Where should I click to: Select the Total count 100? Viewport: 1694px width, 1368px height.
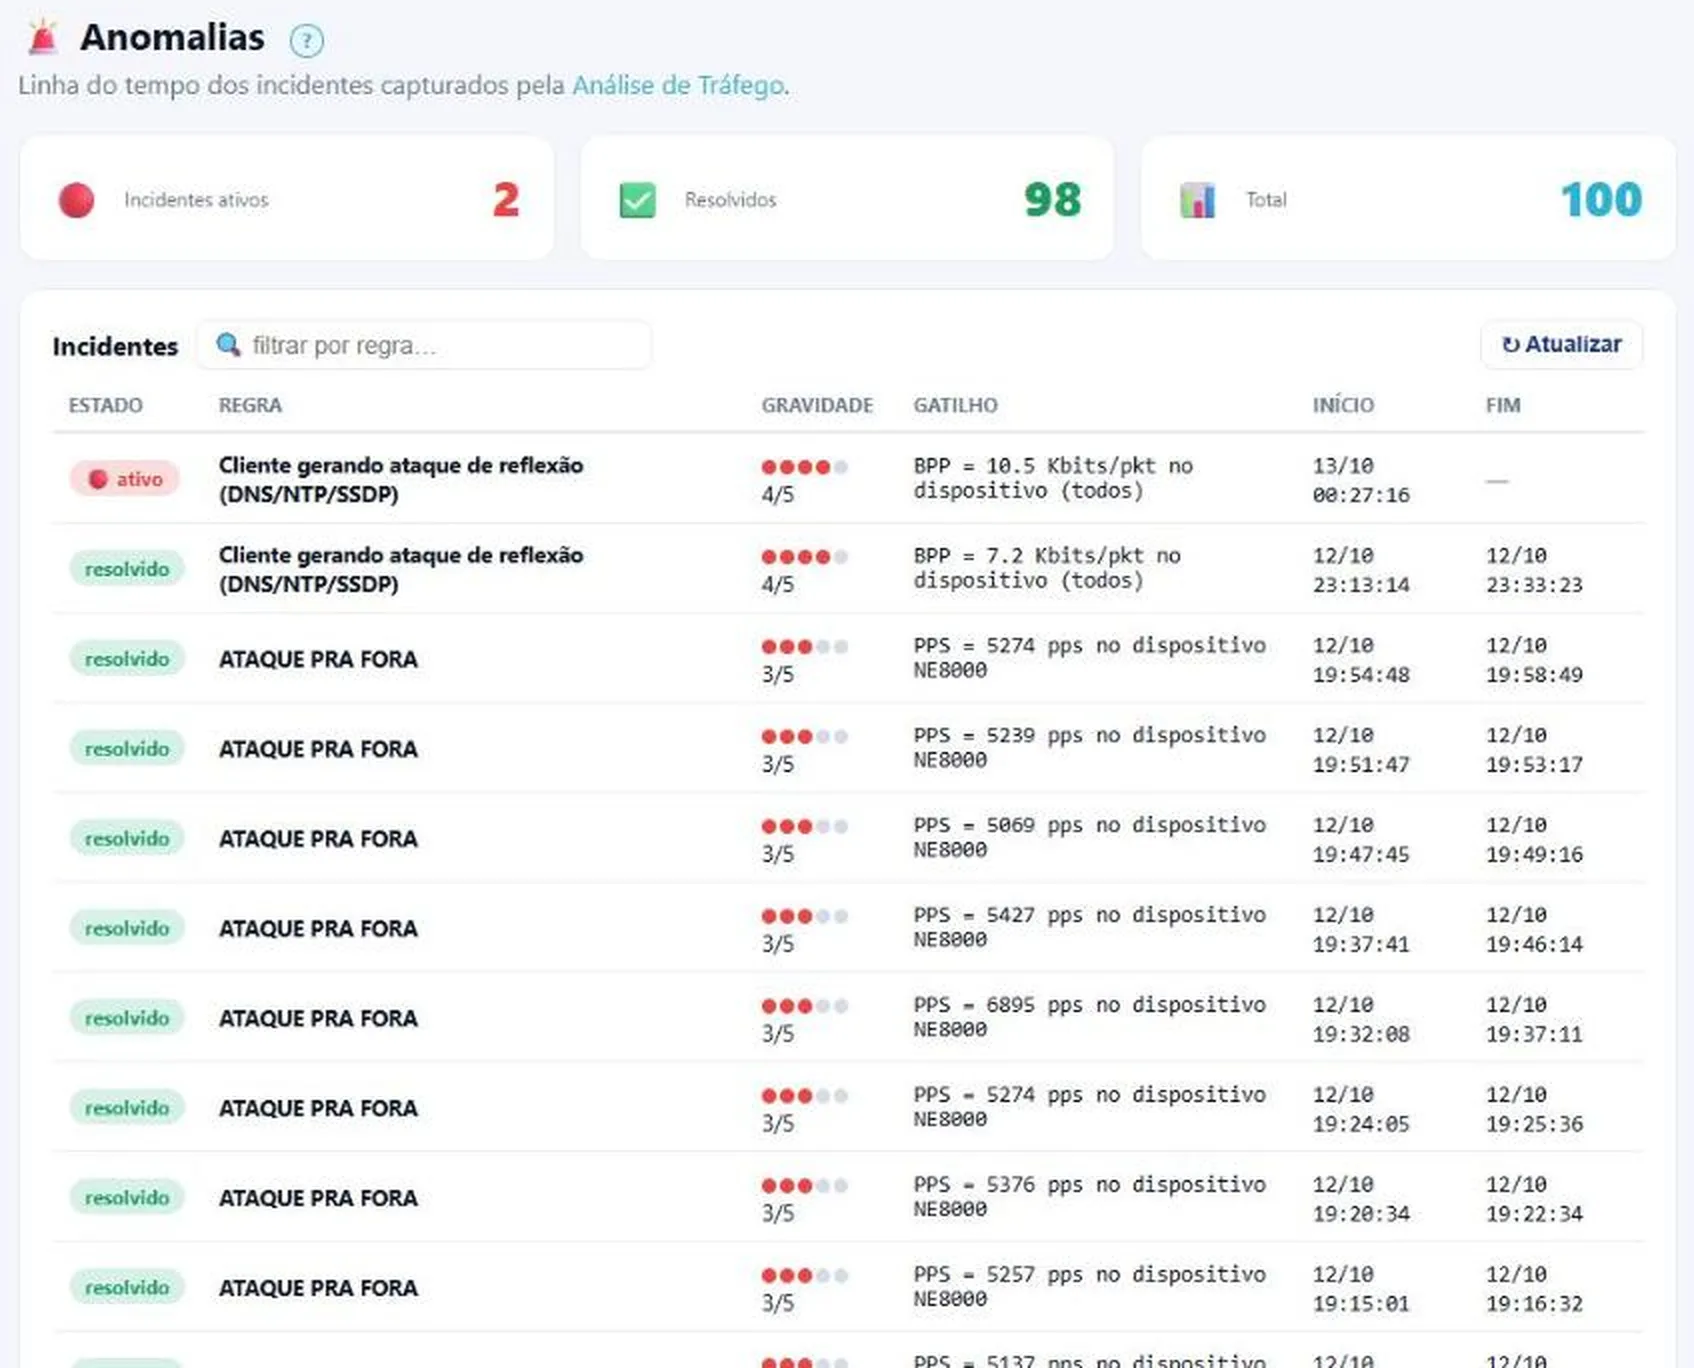click(x=1601, y=200)
